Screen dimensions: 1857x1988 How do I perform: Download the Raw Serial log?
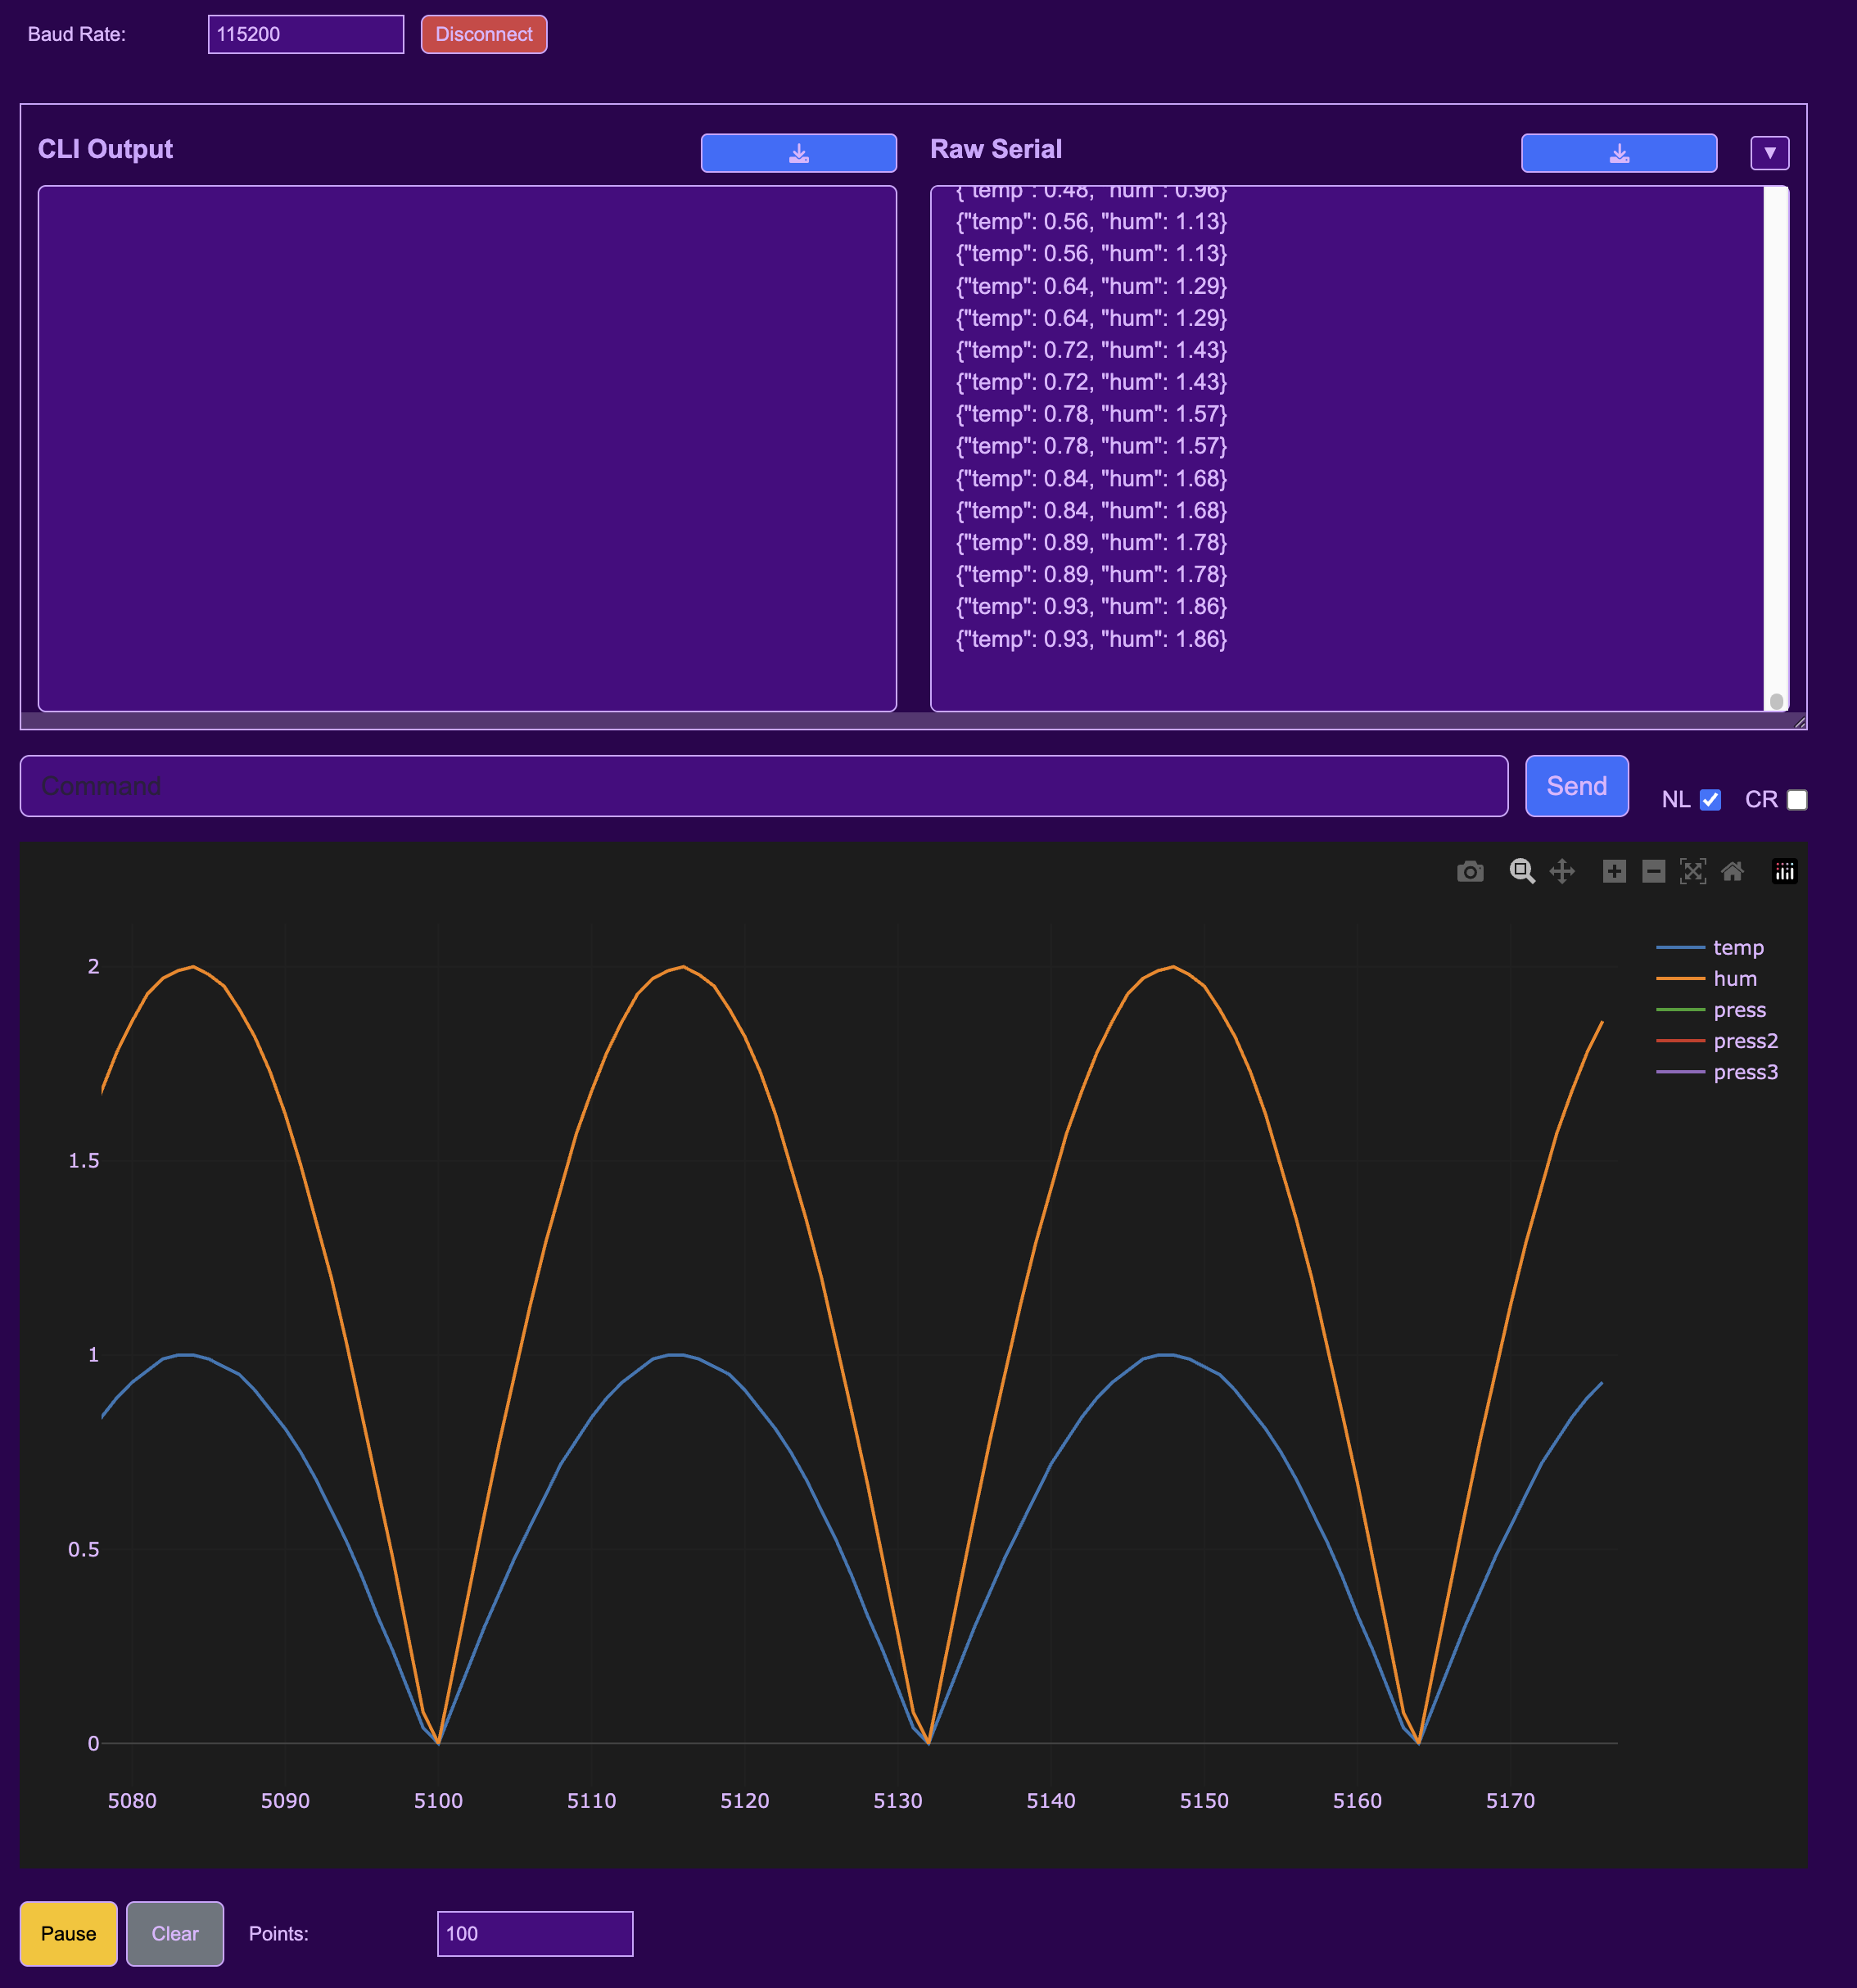tap(1619, 153)
